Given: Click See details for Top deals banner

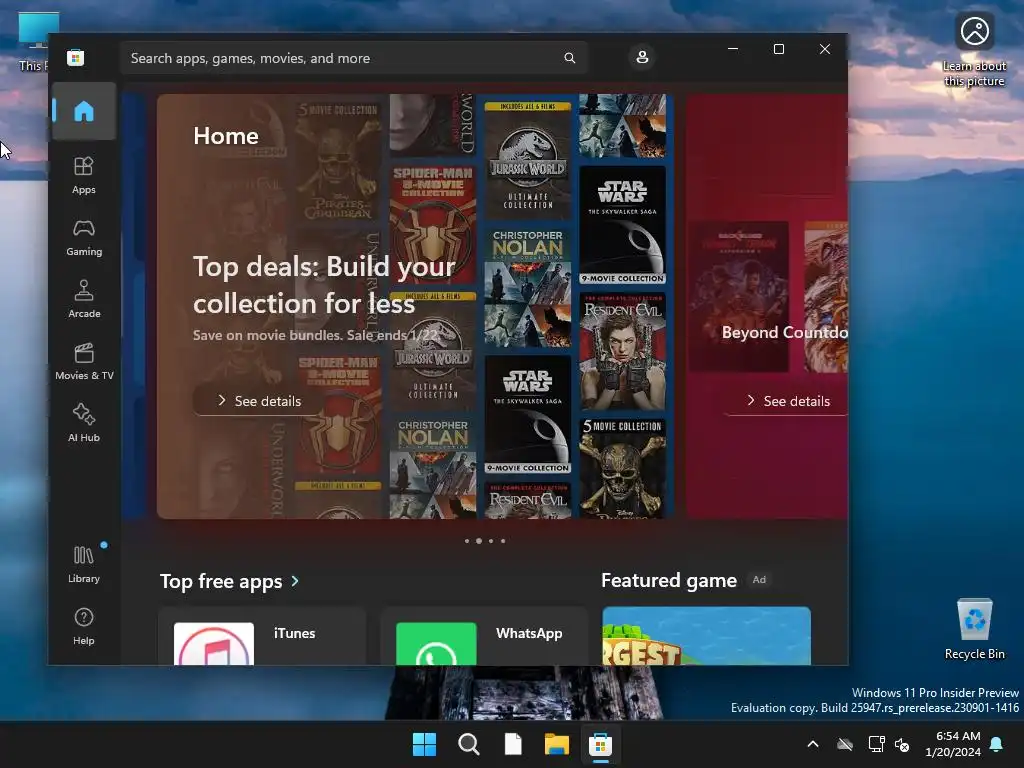Looking at the screenshot, I should [259, 401].
